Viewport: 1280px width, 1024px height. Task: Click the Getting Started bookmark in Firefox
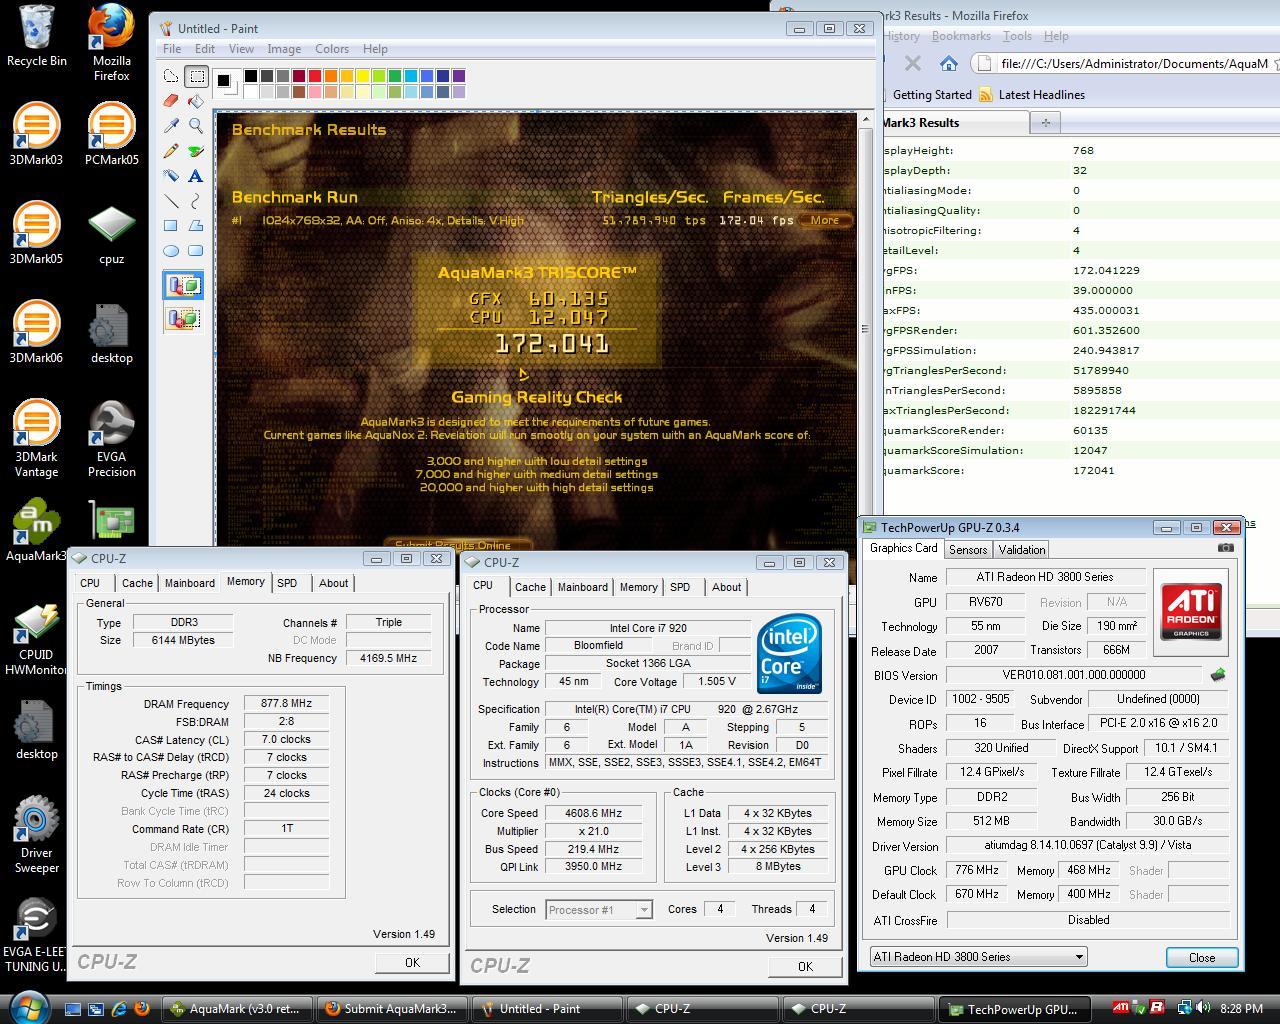pyautogui.click(x=932, y=95)
